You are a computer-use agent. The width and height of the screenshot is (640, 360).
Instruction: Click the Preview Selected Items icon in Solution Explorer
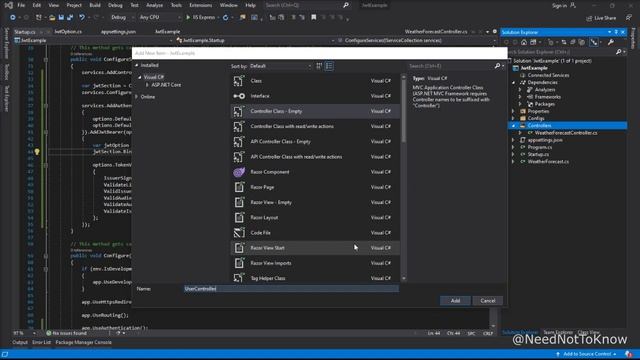tap(594, 42)
